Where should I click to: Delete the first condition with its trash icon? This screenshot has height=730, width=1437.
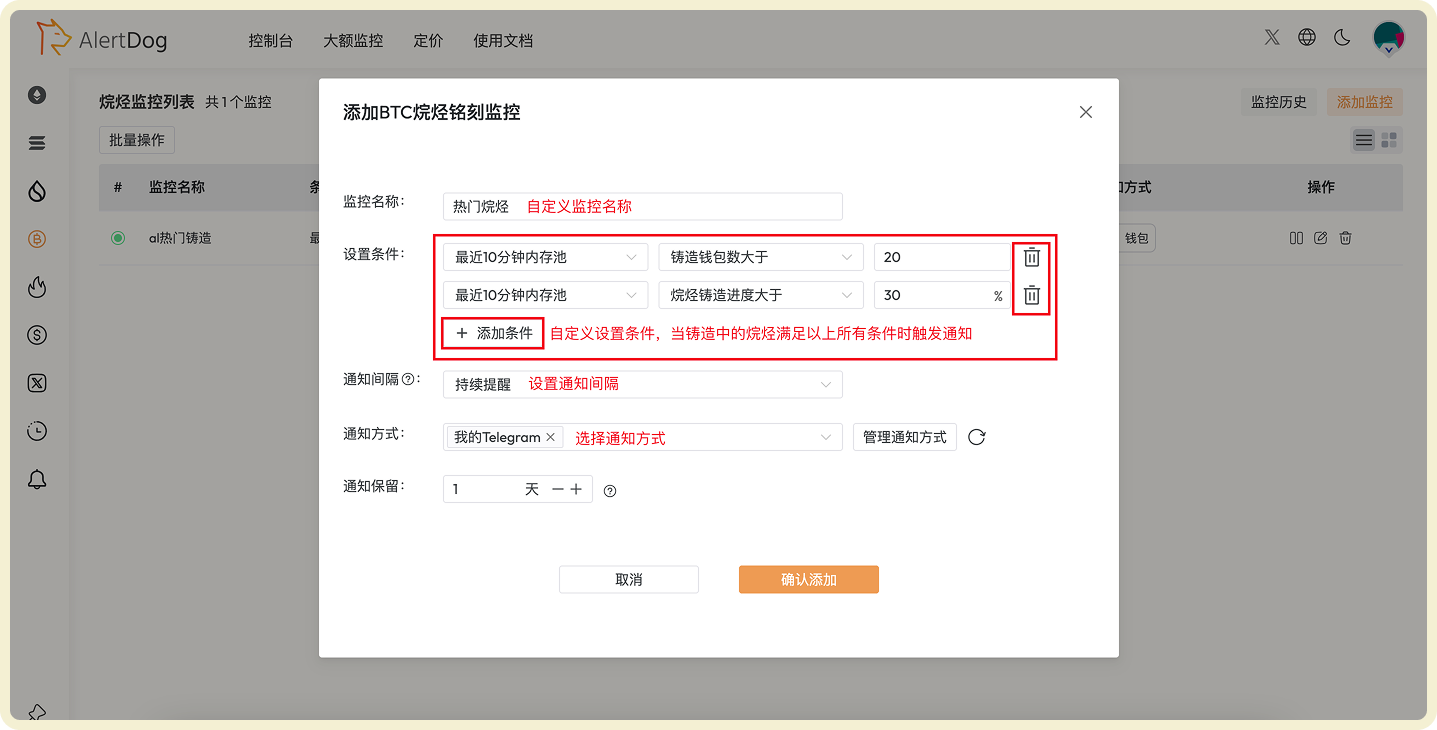tap(1031, 257)
